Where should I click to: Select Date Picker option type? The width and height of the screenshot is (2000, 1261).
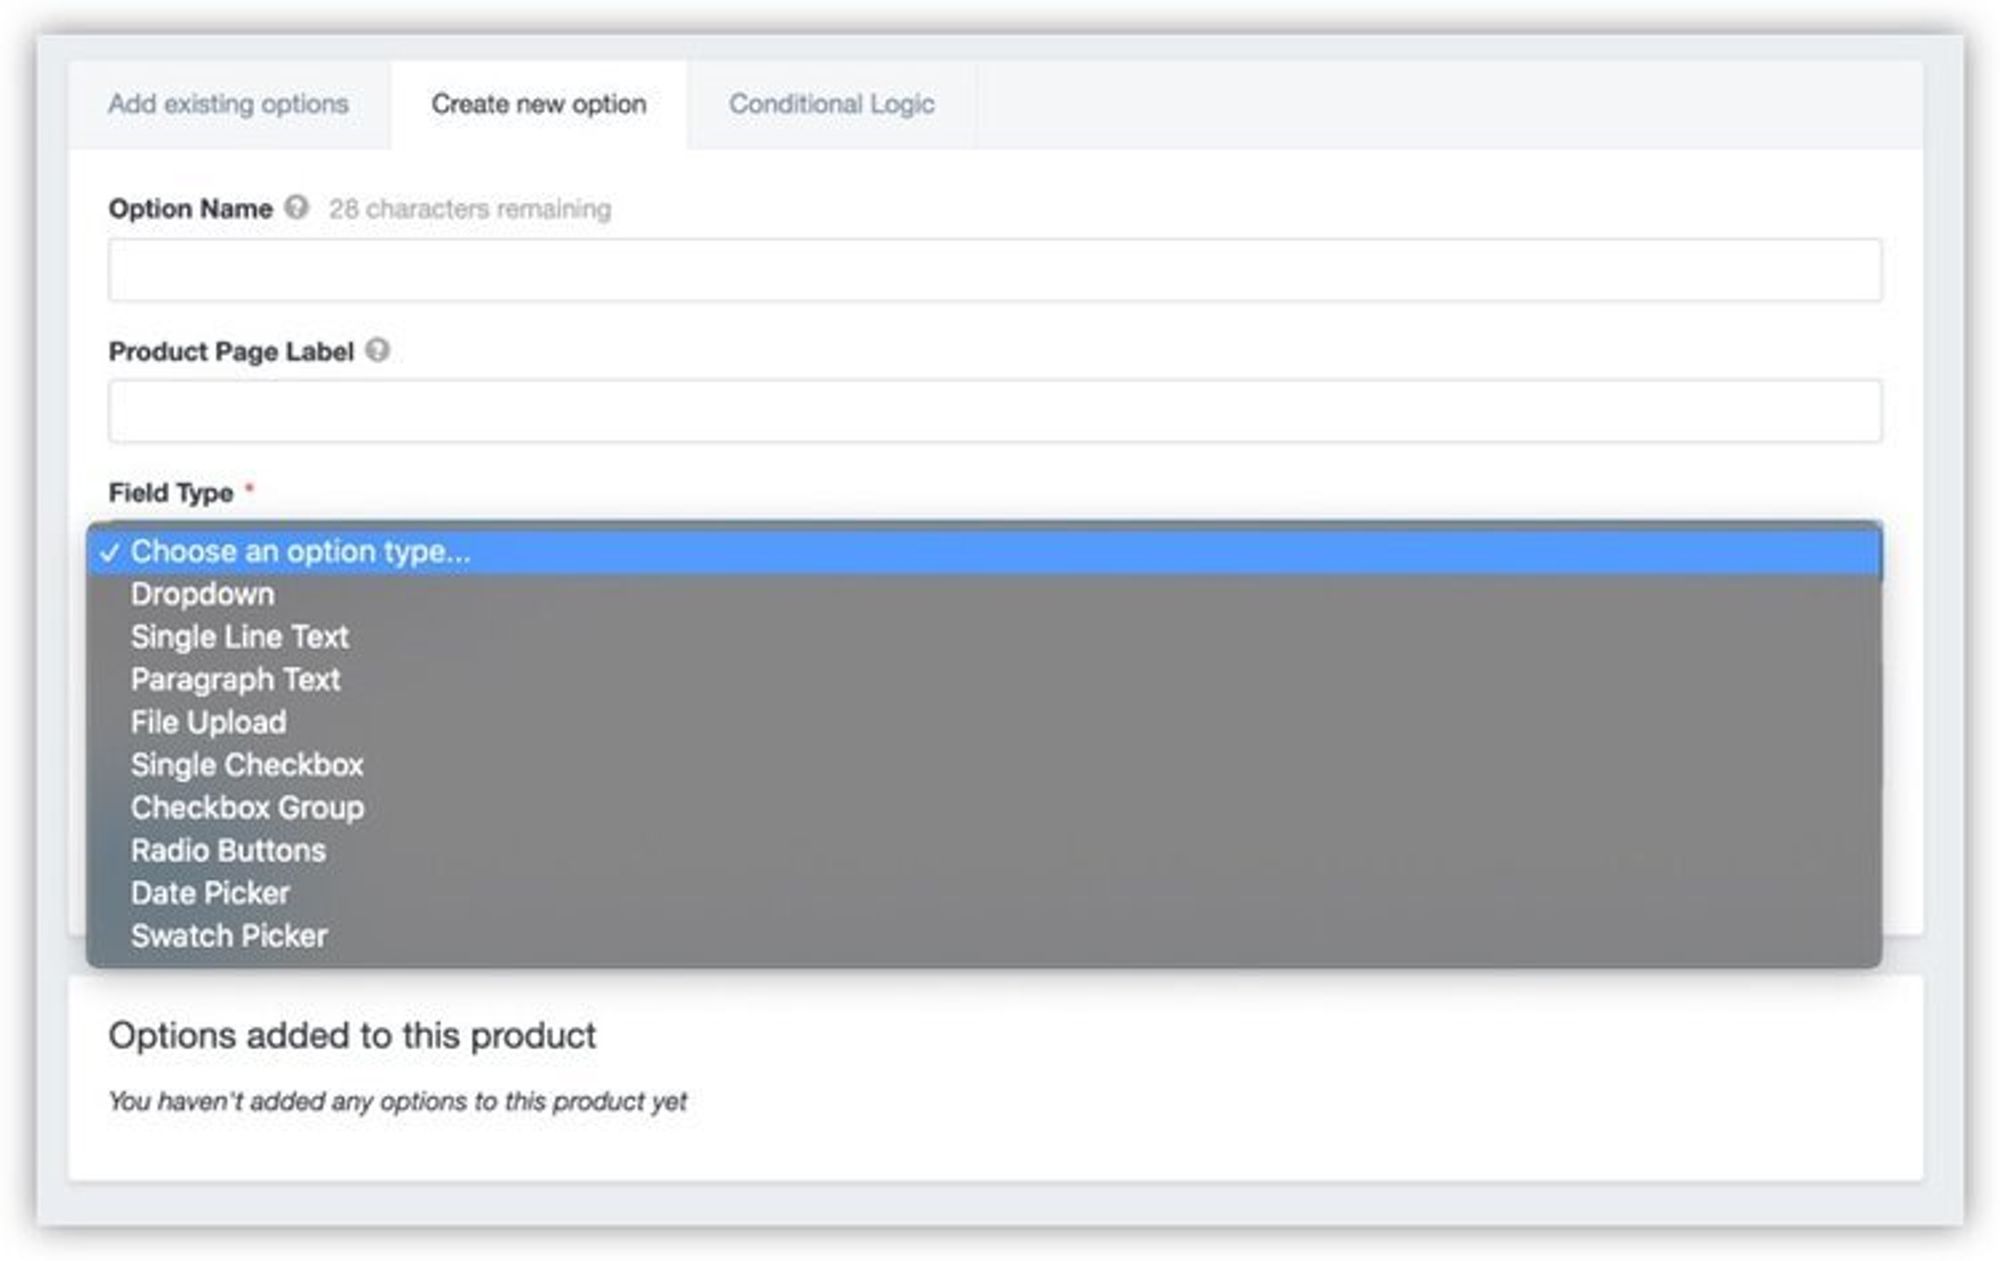(210, 893)
